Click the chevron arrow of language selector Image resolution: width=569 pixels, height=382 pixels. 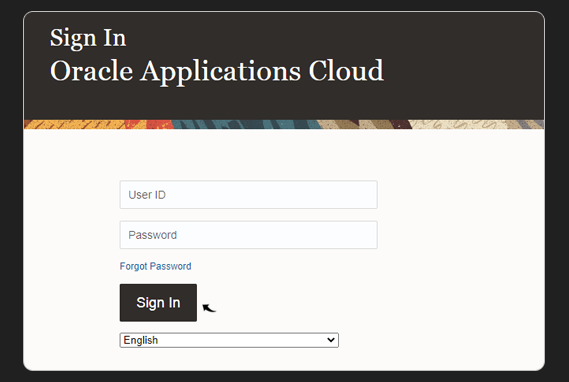331,340
